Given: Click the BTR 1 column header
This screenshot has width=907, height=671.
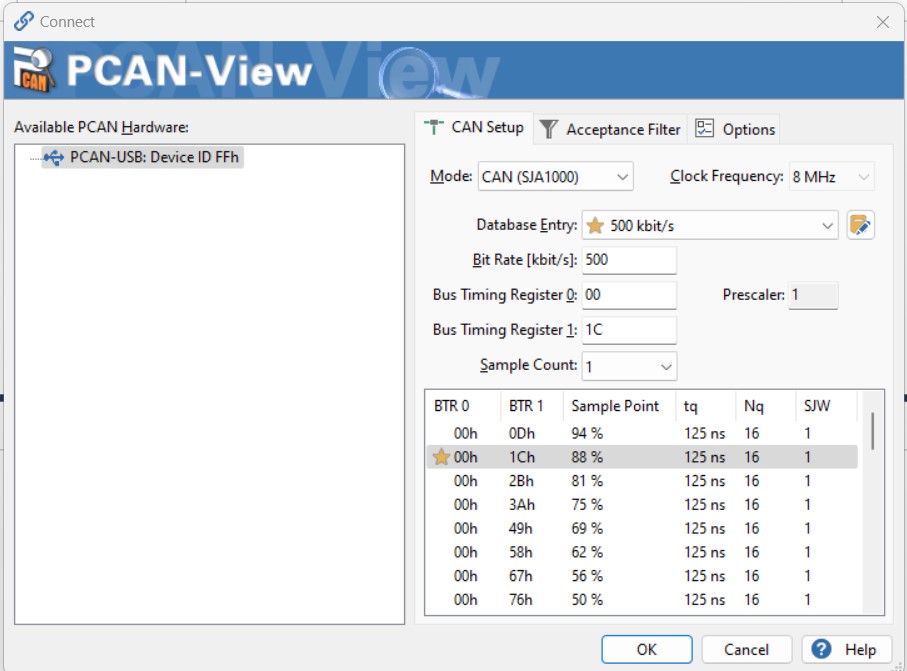Looking at the screenshot, I should tap(532, 405).
